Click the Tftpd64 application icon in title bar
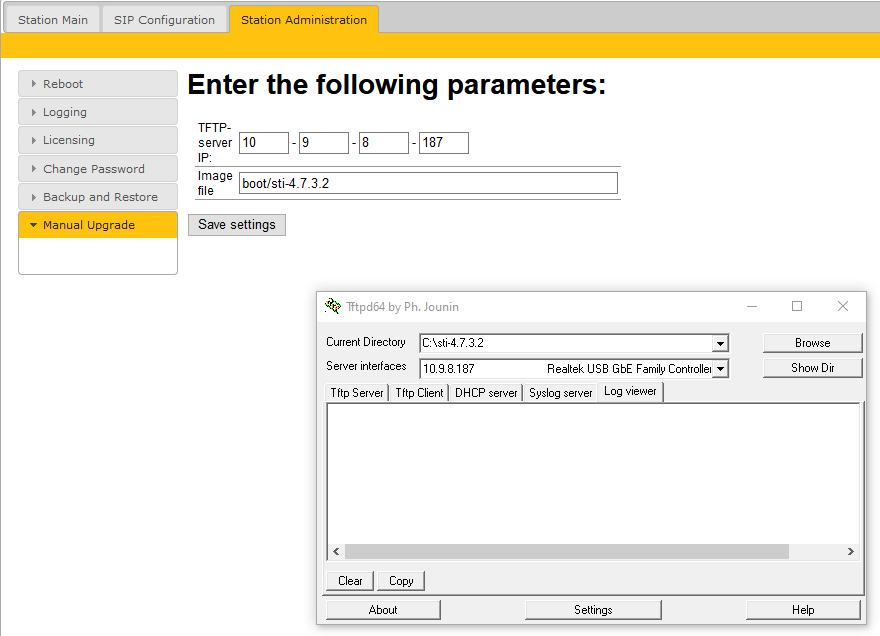 (x=333, y=307)
